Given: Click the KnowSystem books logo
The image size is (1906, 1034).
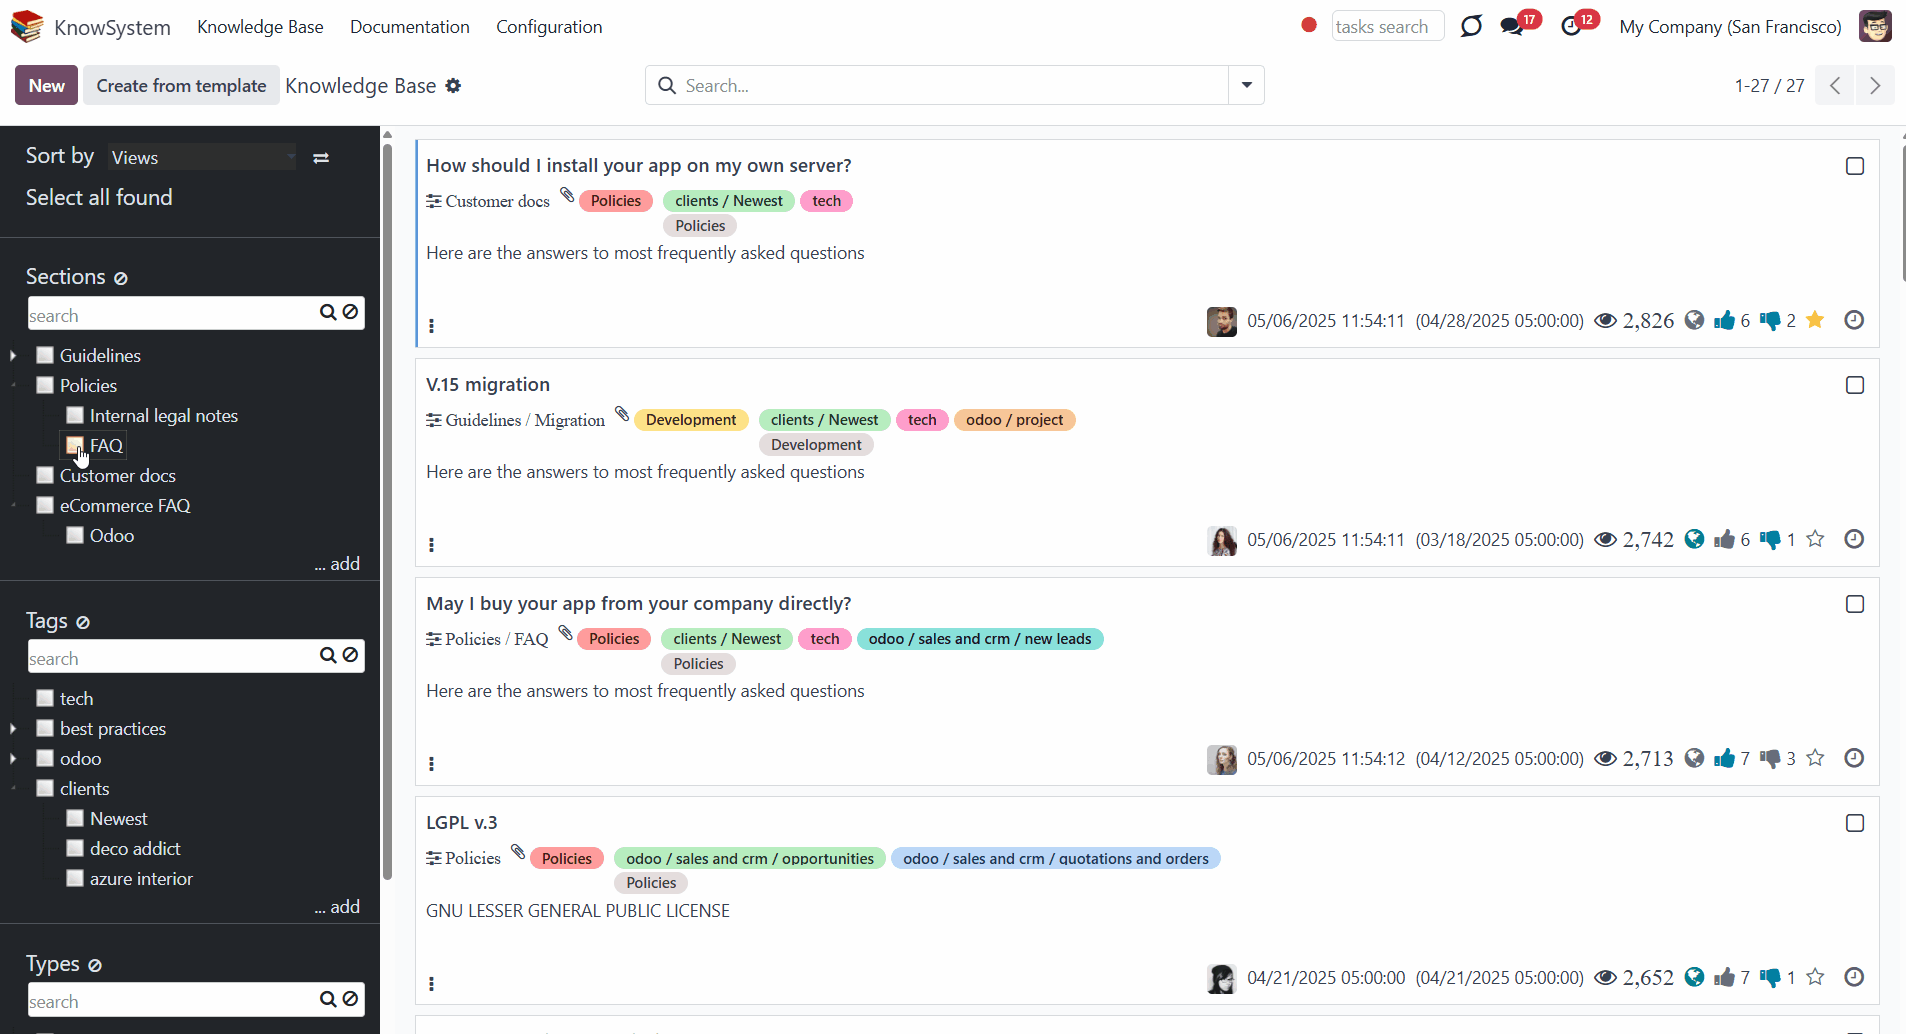Looking at the screenshot, I should pos(27,27).
